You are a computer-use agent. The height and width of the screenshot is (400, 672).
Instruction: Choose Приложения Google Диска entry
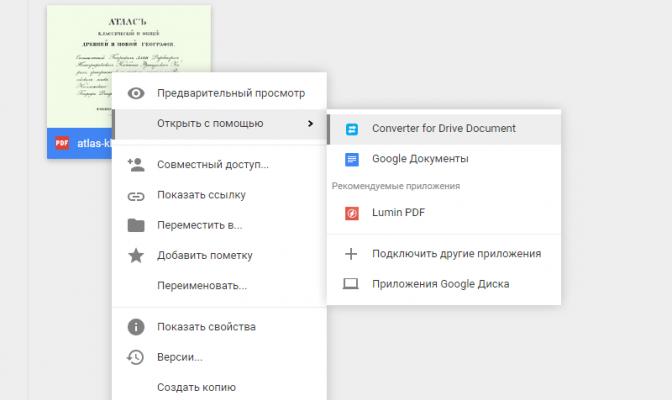click(444, 284)
